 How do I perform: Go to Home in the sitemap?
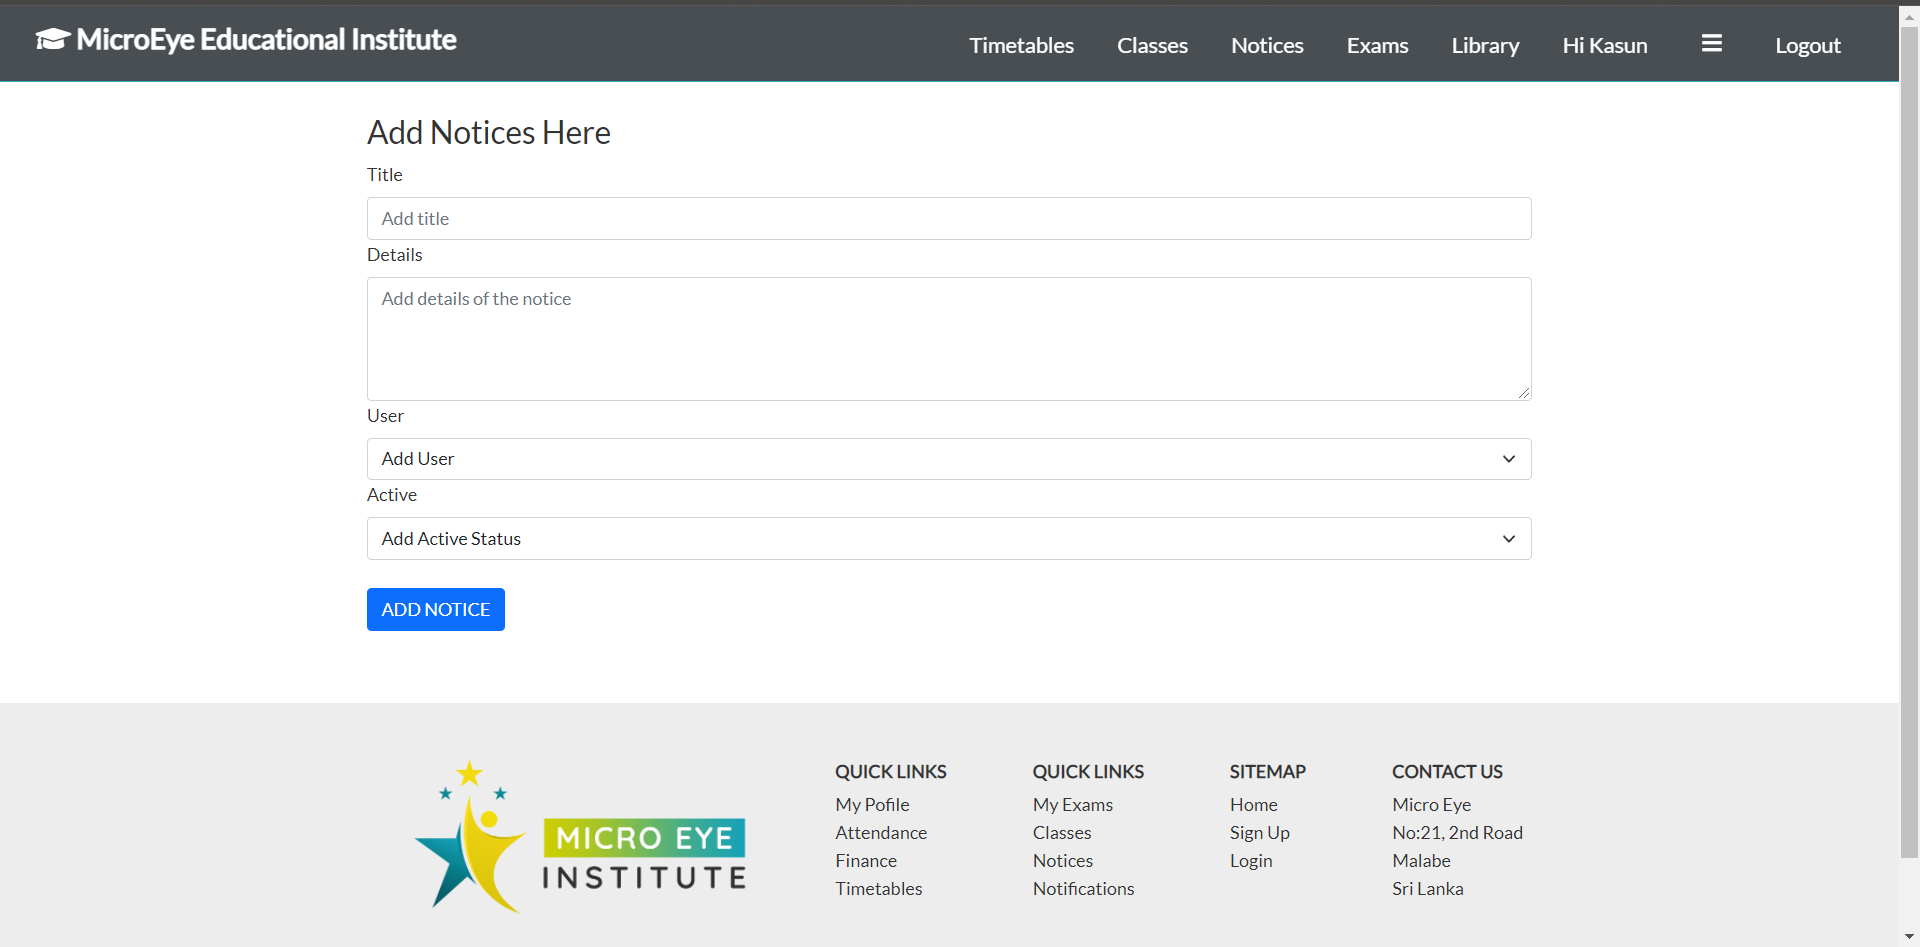click(x=1254, y=804)
